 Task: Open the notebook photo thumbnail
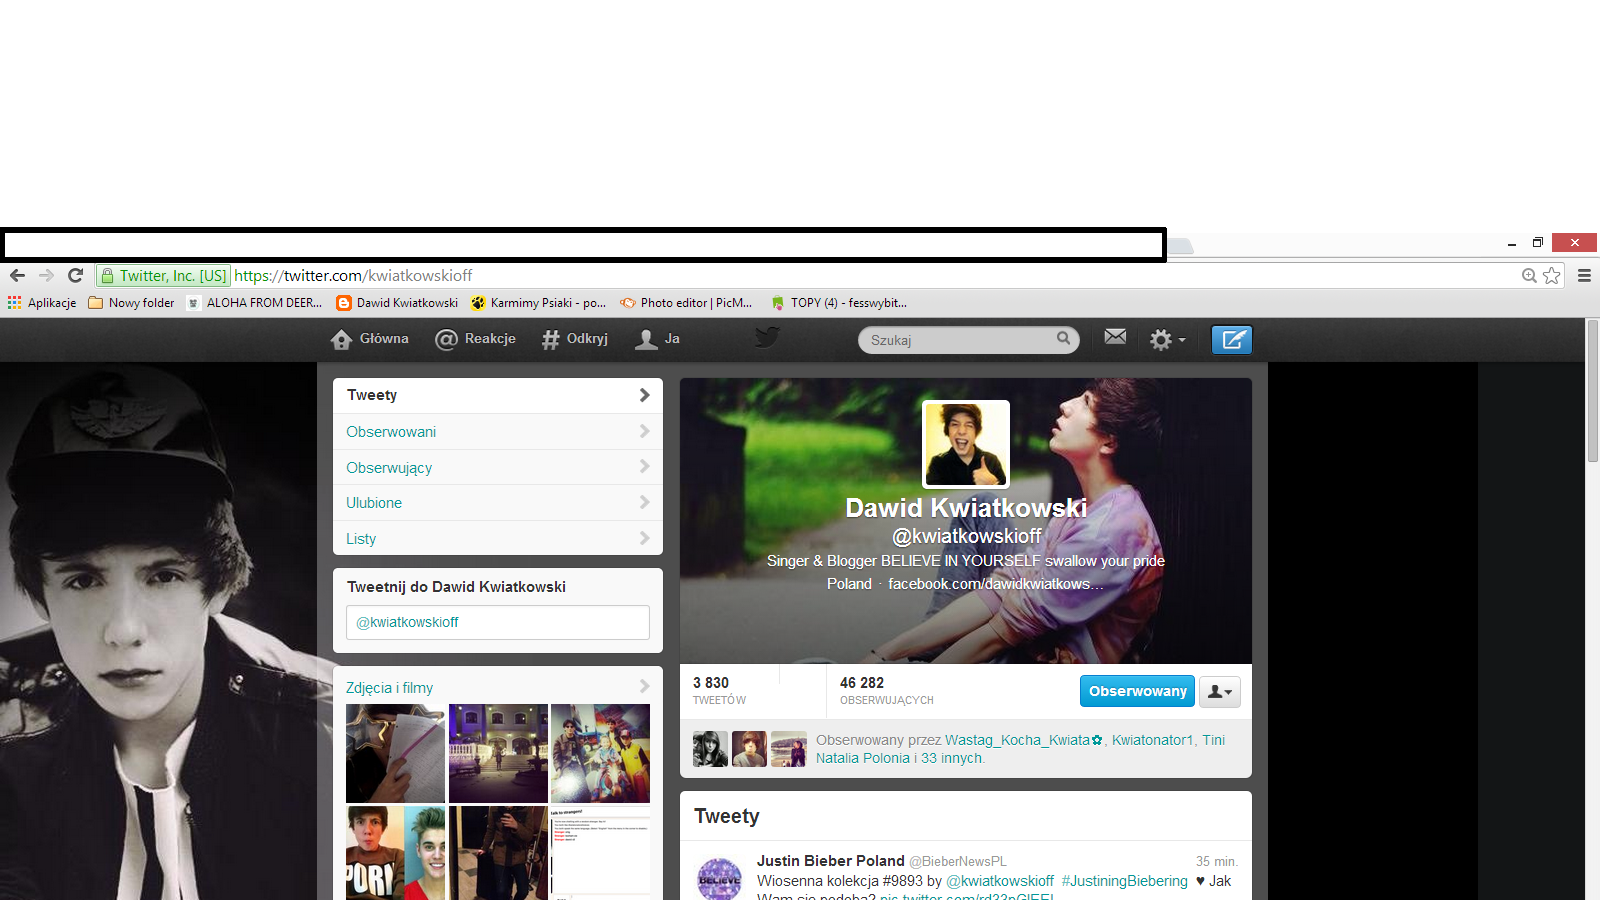(396, 753)
